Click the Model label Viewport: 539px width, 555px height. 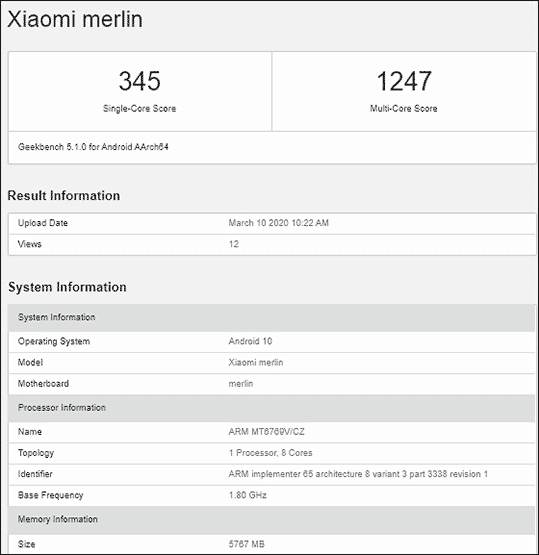[x=30, y=362]
